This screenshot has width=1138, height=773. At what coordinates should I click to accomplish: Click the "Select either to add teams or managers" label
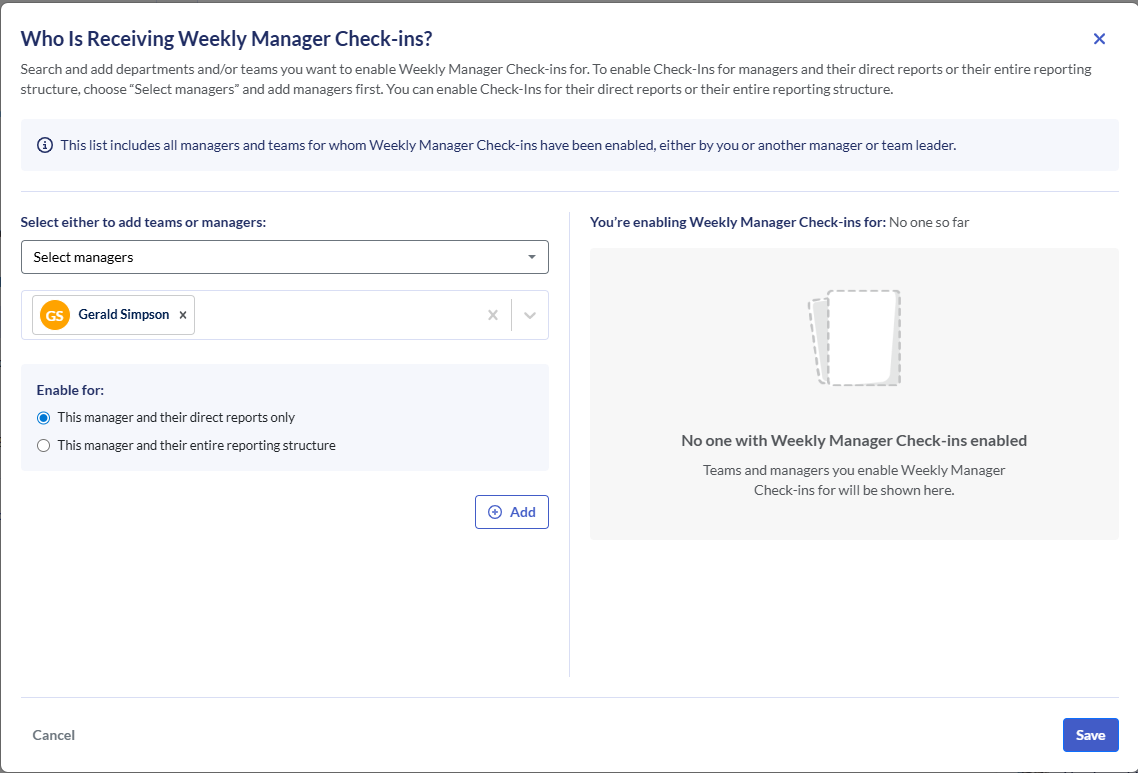(x=143, y=222)
